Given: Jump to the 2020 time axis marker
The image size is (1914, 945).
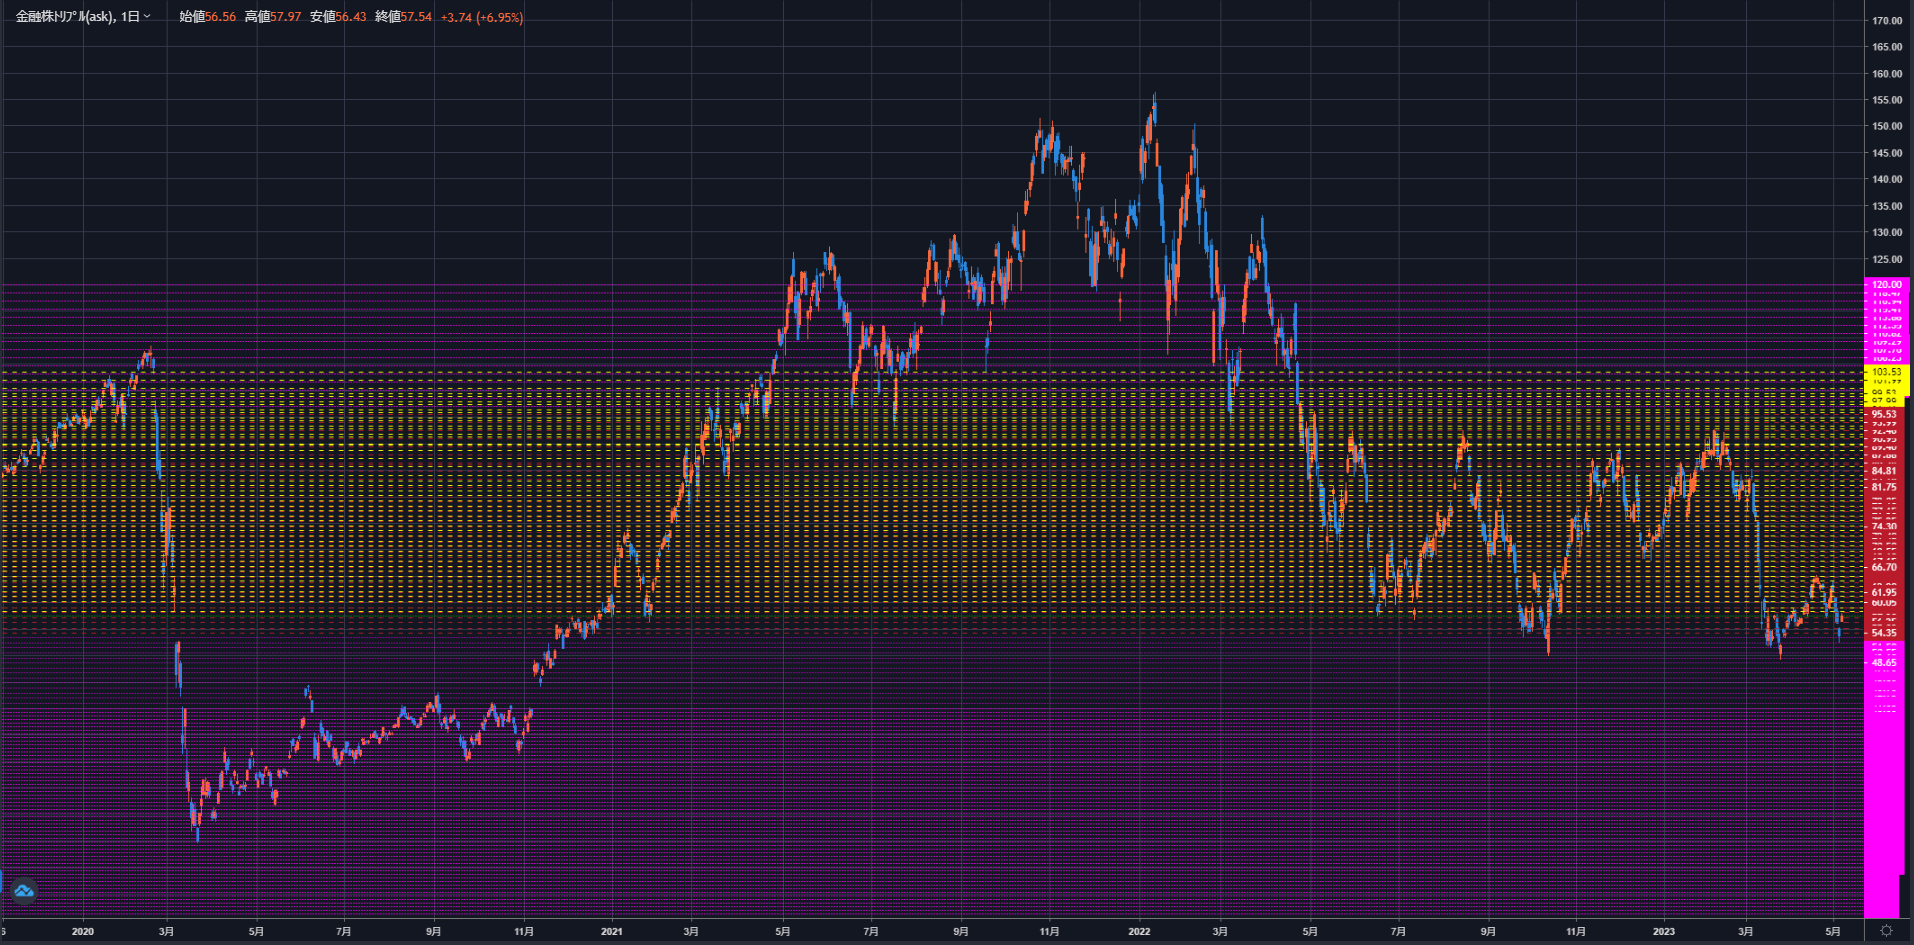Looking at the screenshot, I should coord(83,931).
